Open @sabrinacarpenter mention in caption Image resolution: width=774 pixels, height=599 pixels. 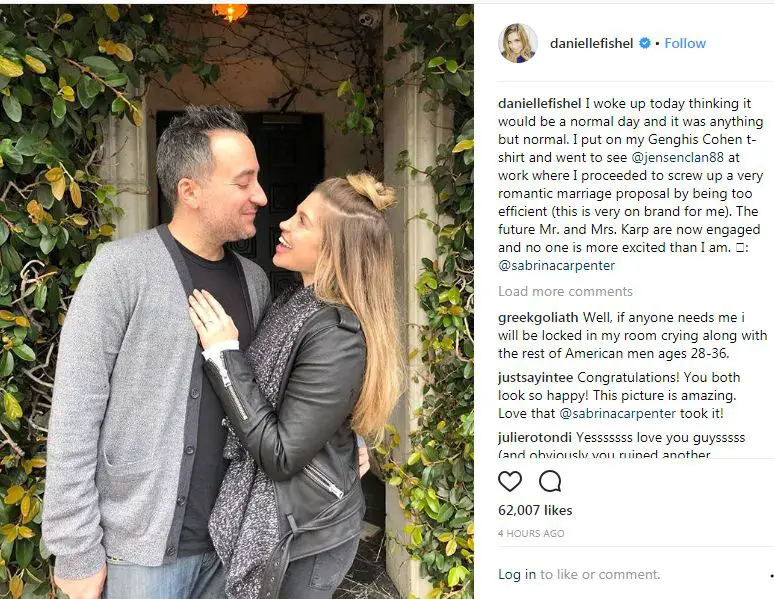[556, 266]
